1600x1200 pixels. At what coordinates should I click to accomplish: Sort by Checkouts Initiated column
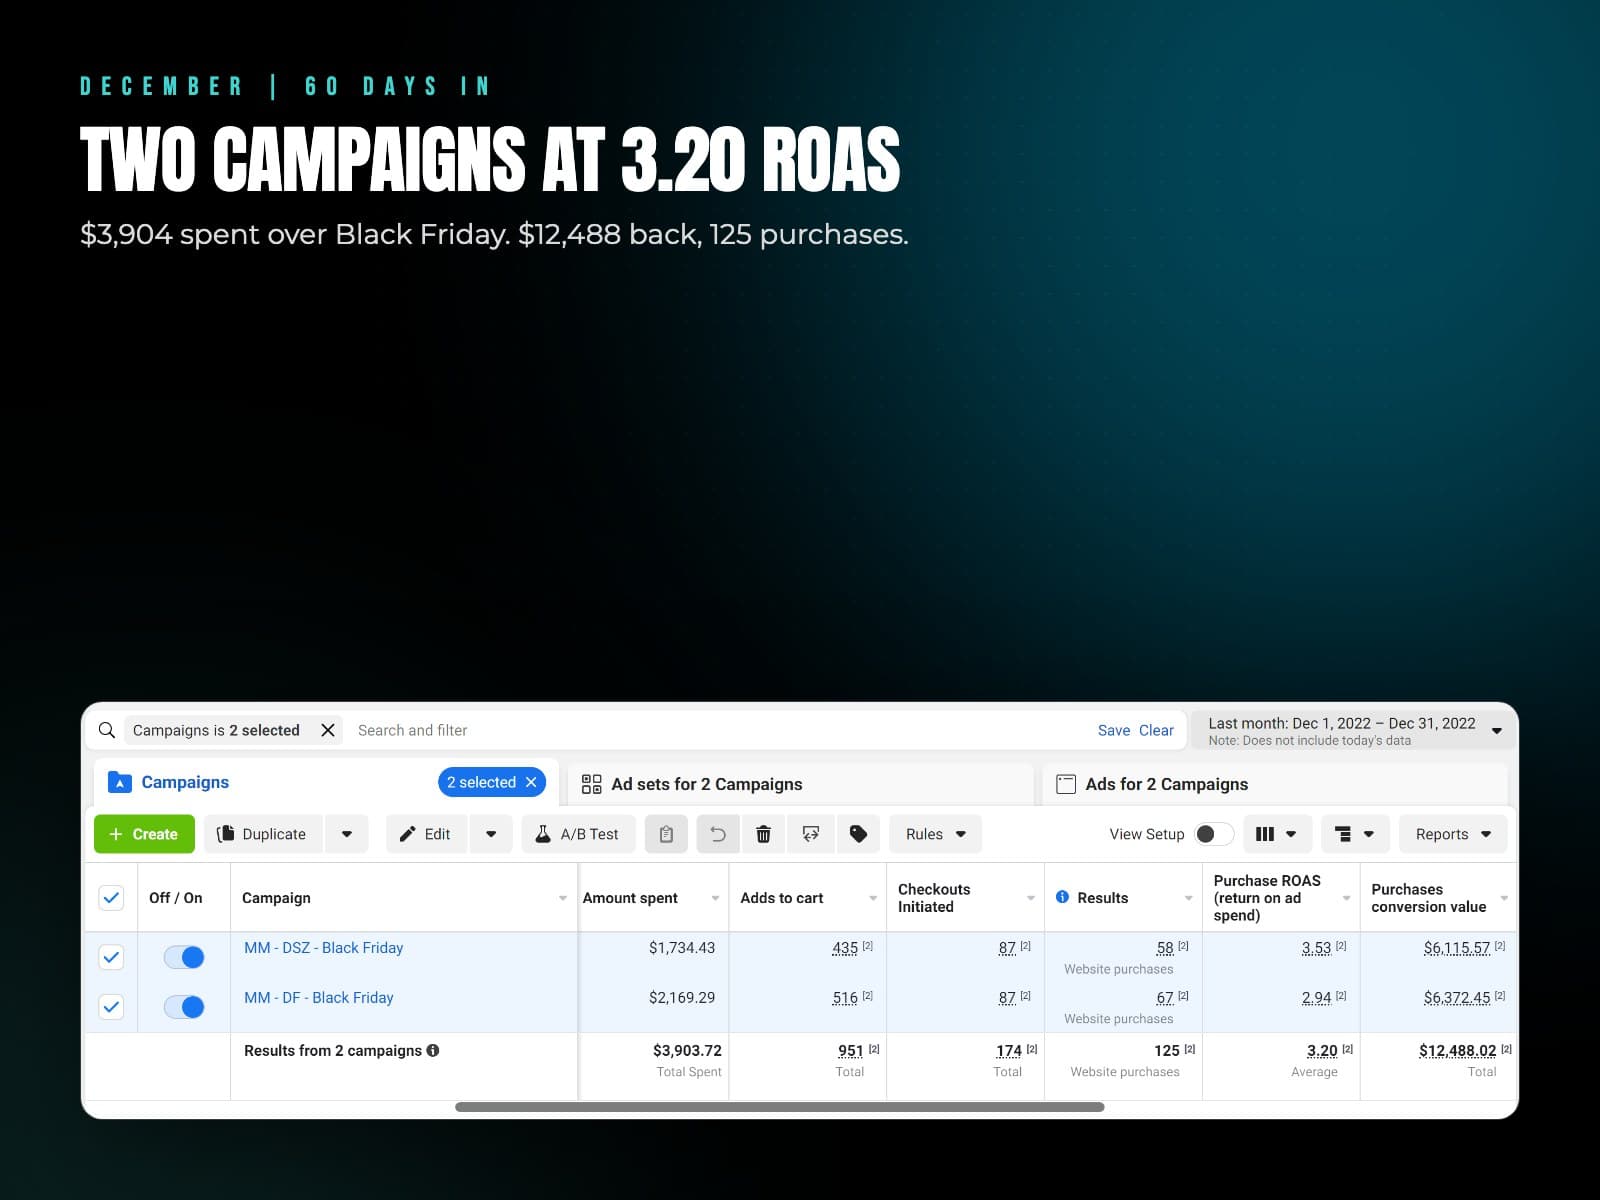pyautogui.click(x=965, y=898)
